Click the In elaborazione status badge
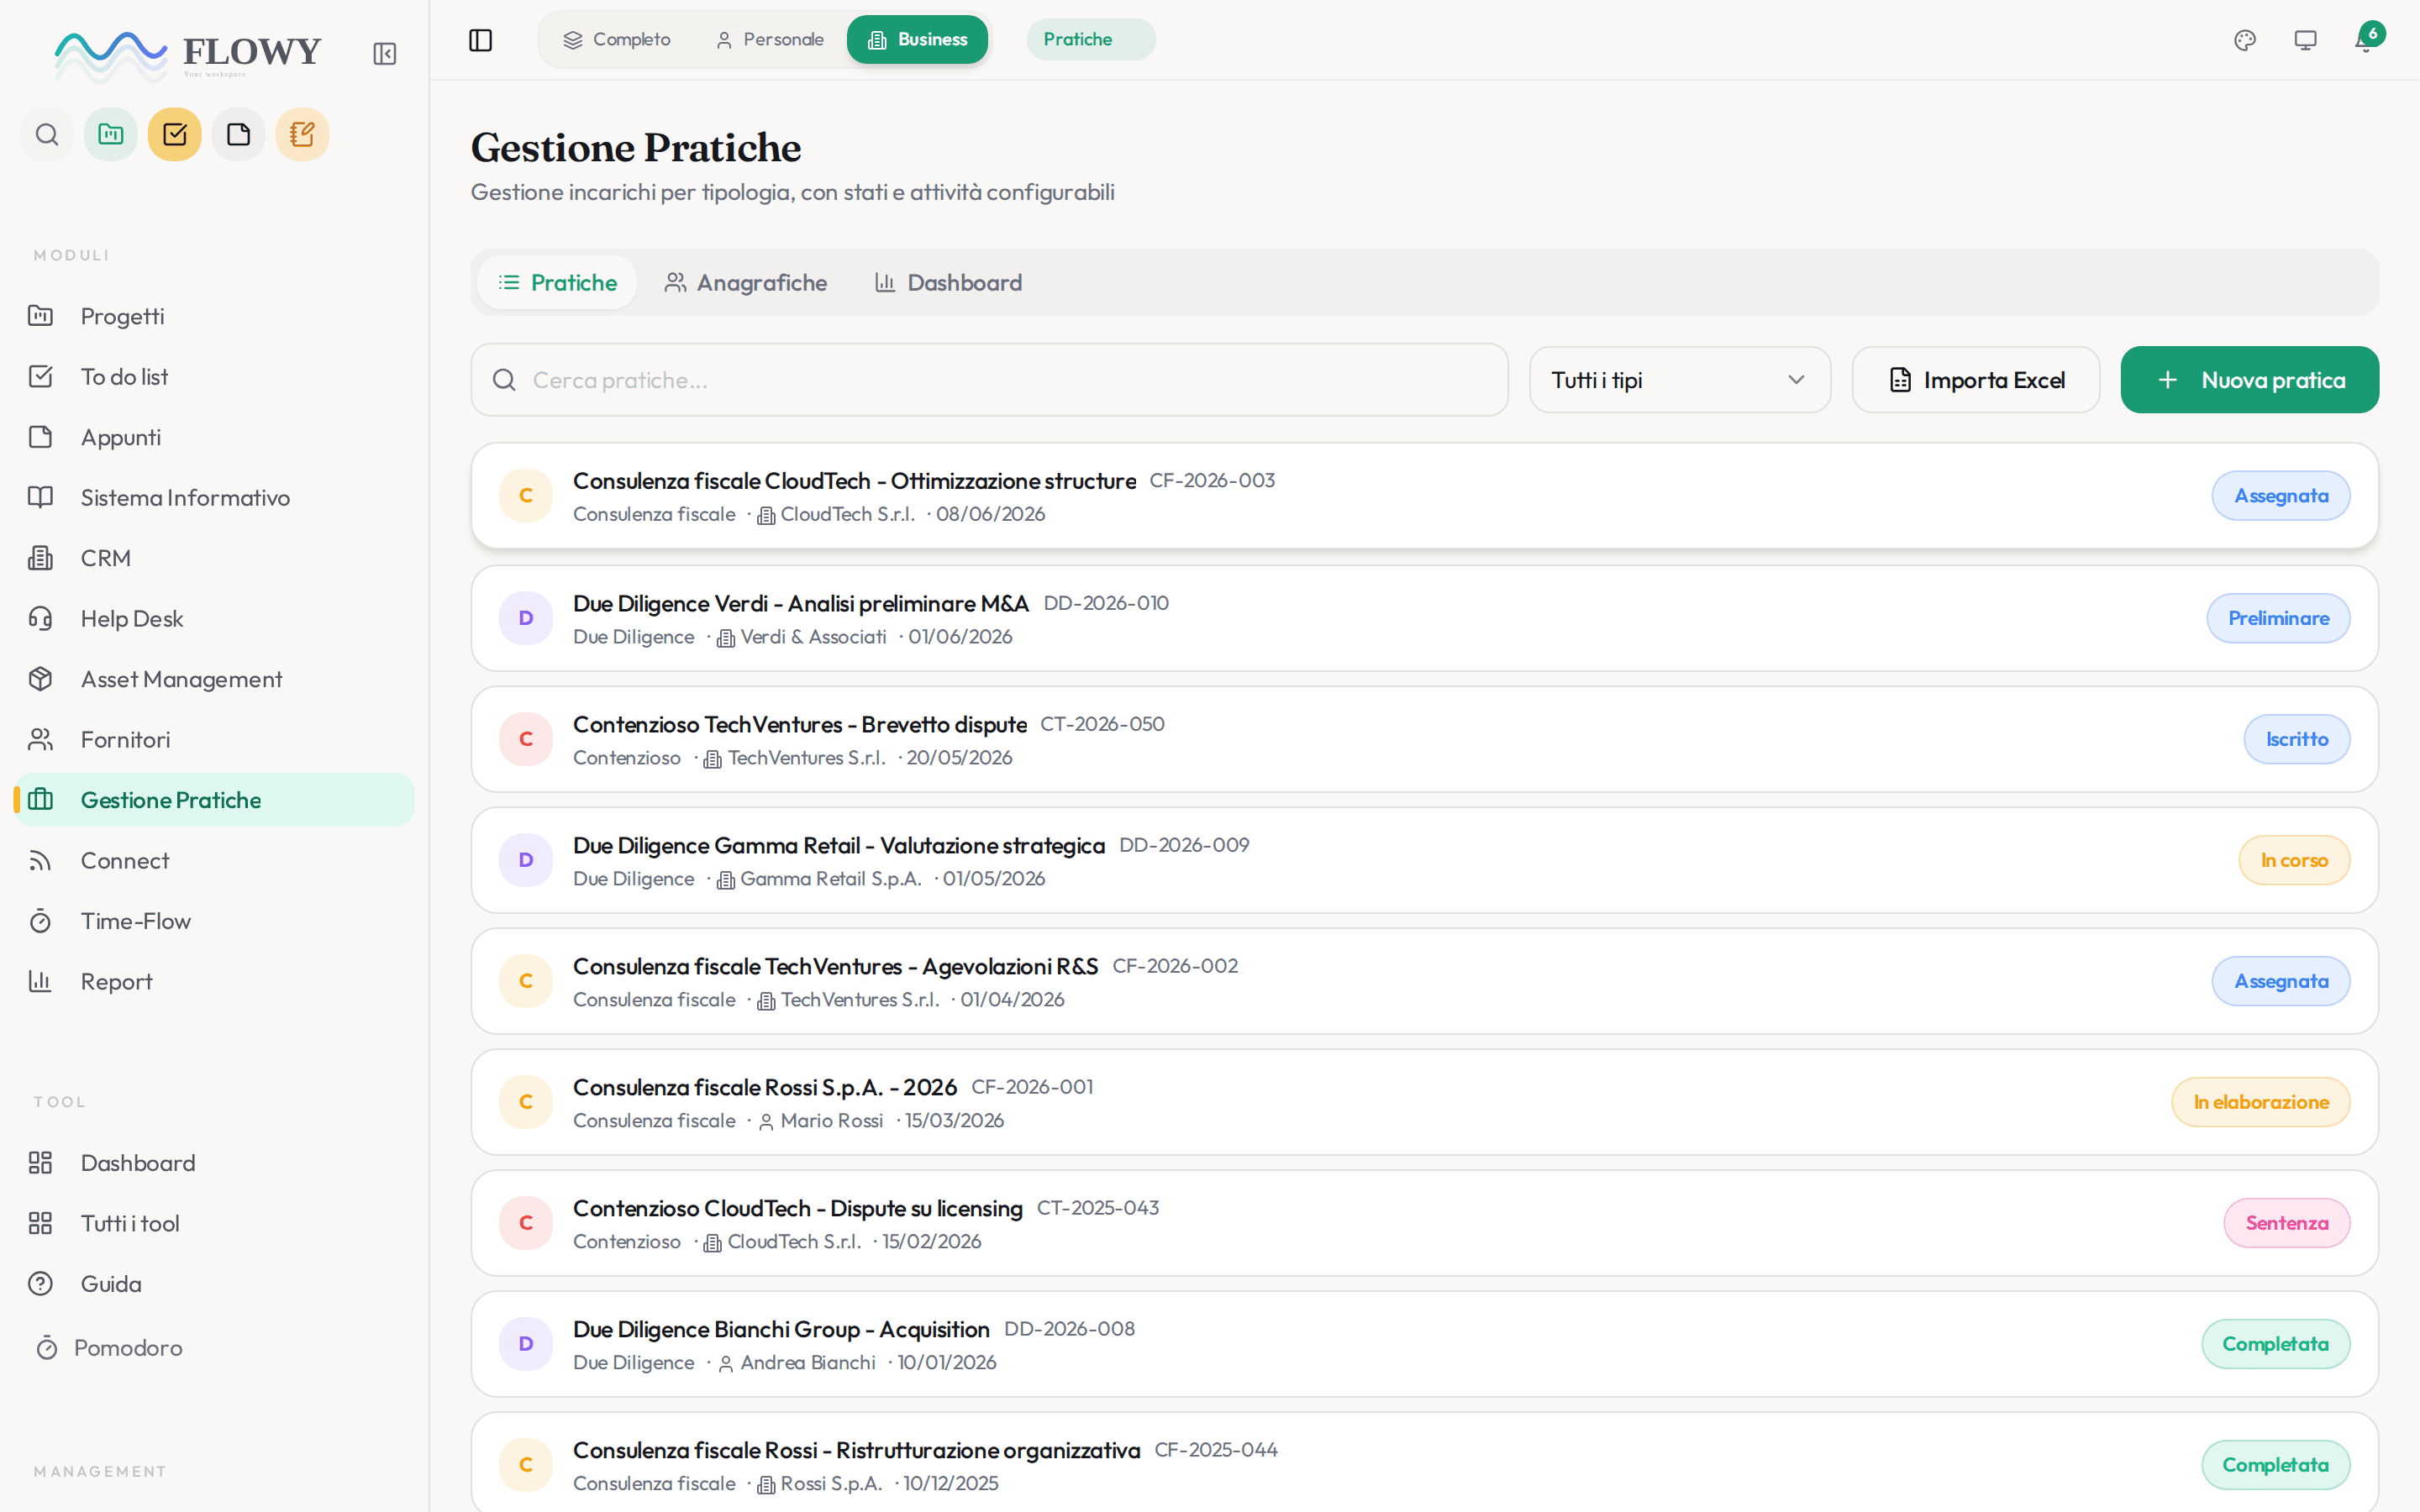Viewport: 2420px width, 1512px height. click(x=2261, y=1102)
